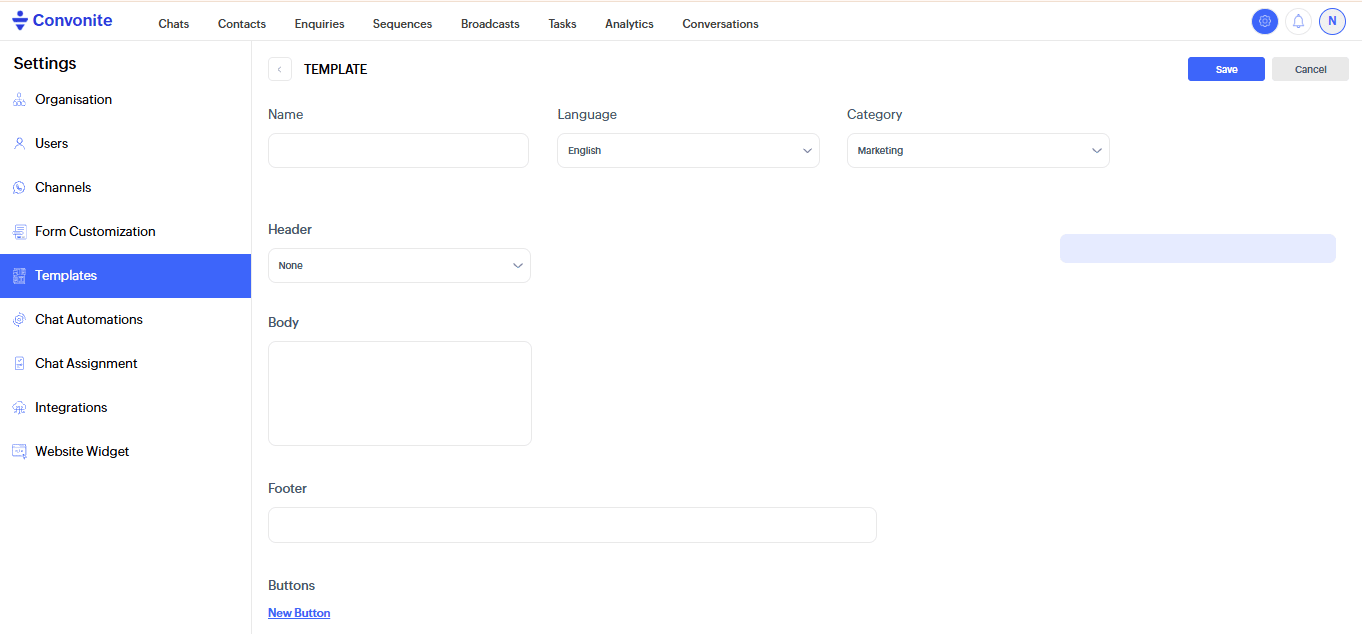Select Website Widget settings
Screen dimensions: 1362x634
[125, 452]
